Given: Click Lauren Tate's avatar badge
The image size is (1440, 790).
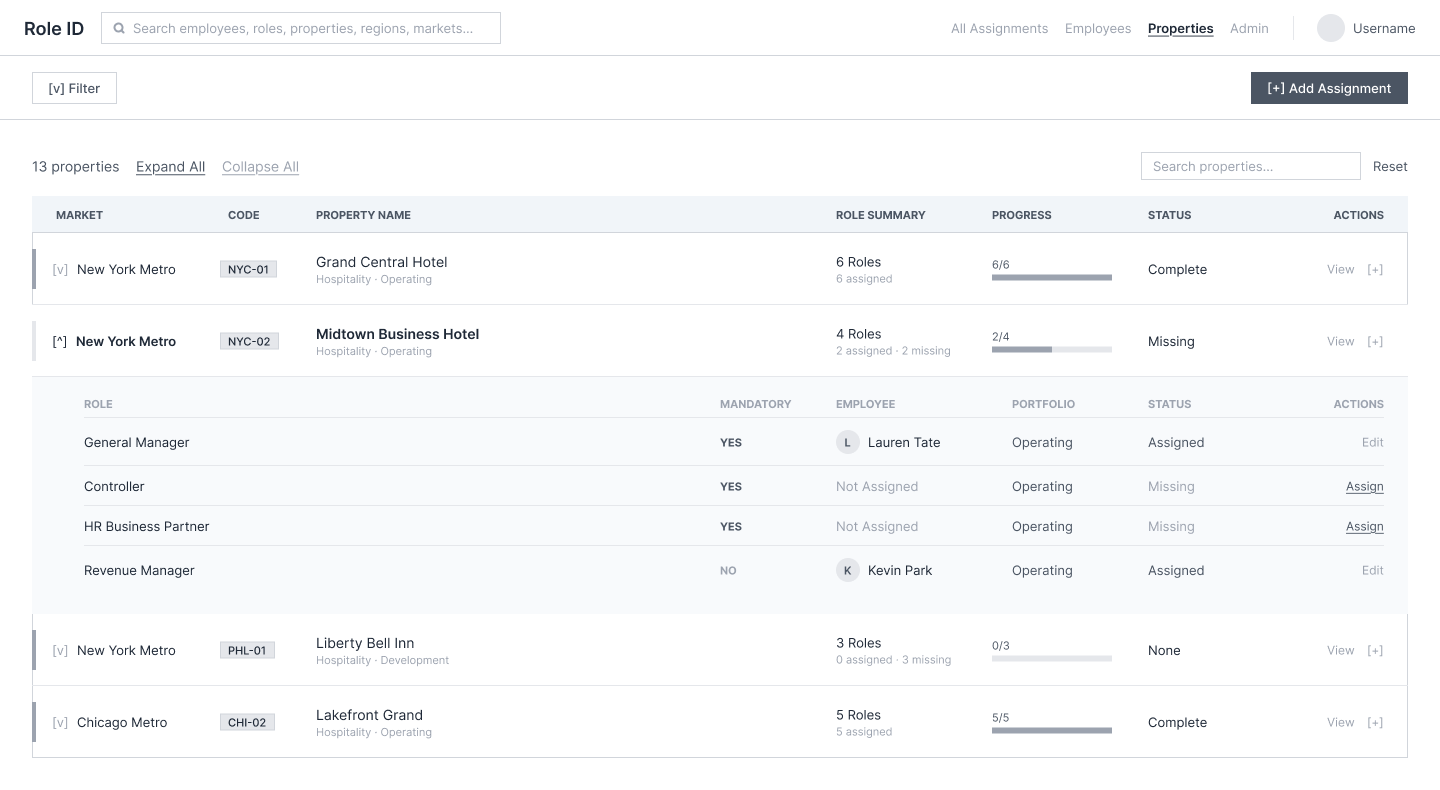Looking at the screenshot, I should pos(848,442).
